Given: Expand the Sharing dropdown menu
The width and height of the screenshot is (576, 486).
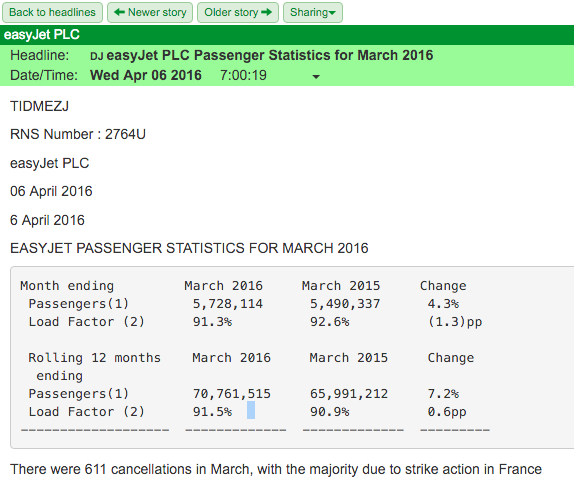Looking at the screenshot, I should [313, 12].
